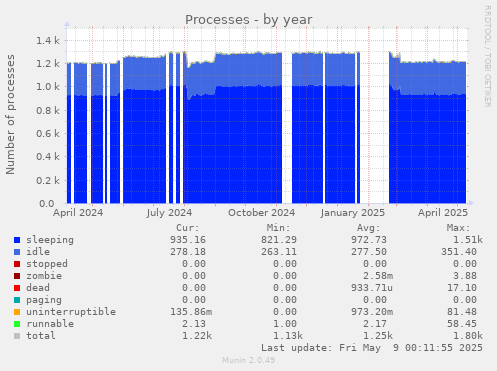Click zombie average value 2.58m
This screenshot has height=371, width=497.
(x=378, y=276)
